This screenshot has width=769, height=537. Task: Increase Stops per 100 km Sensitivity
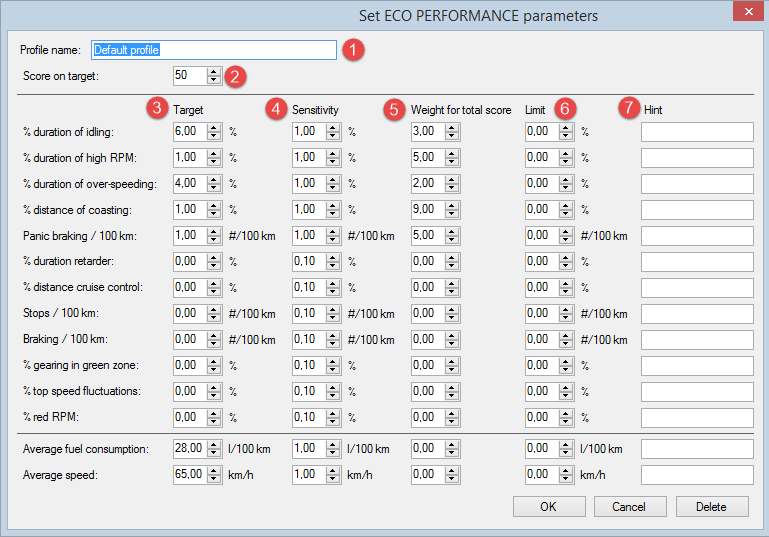(x=333, y=309)
